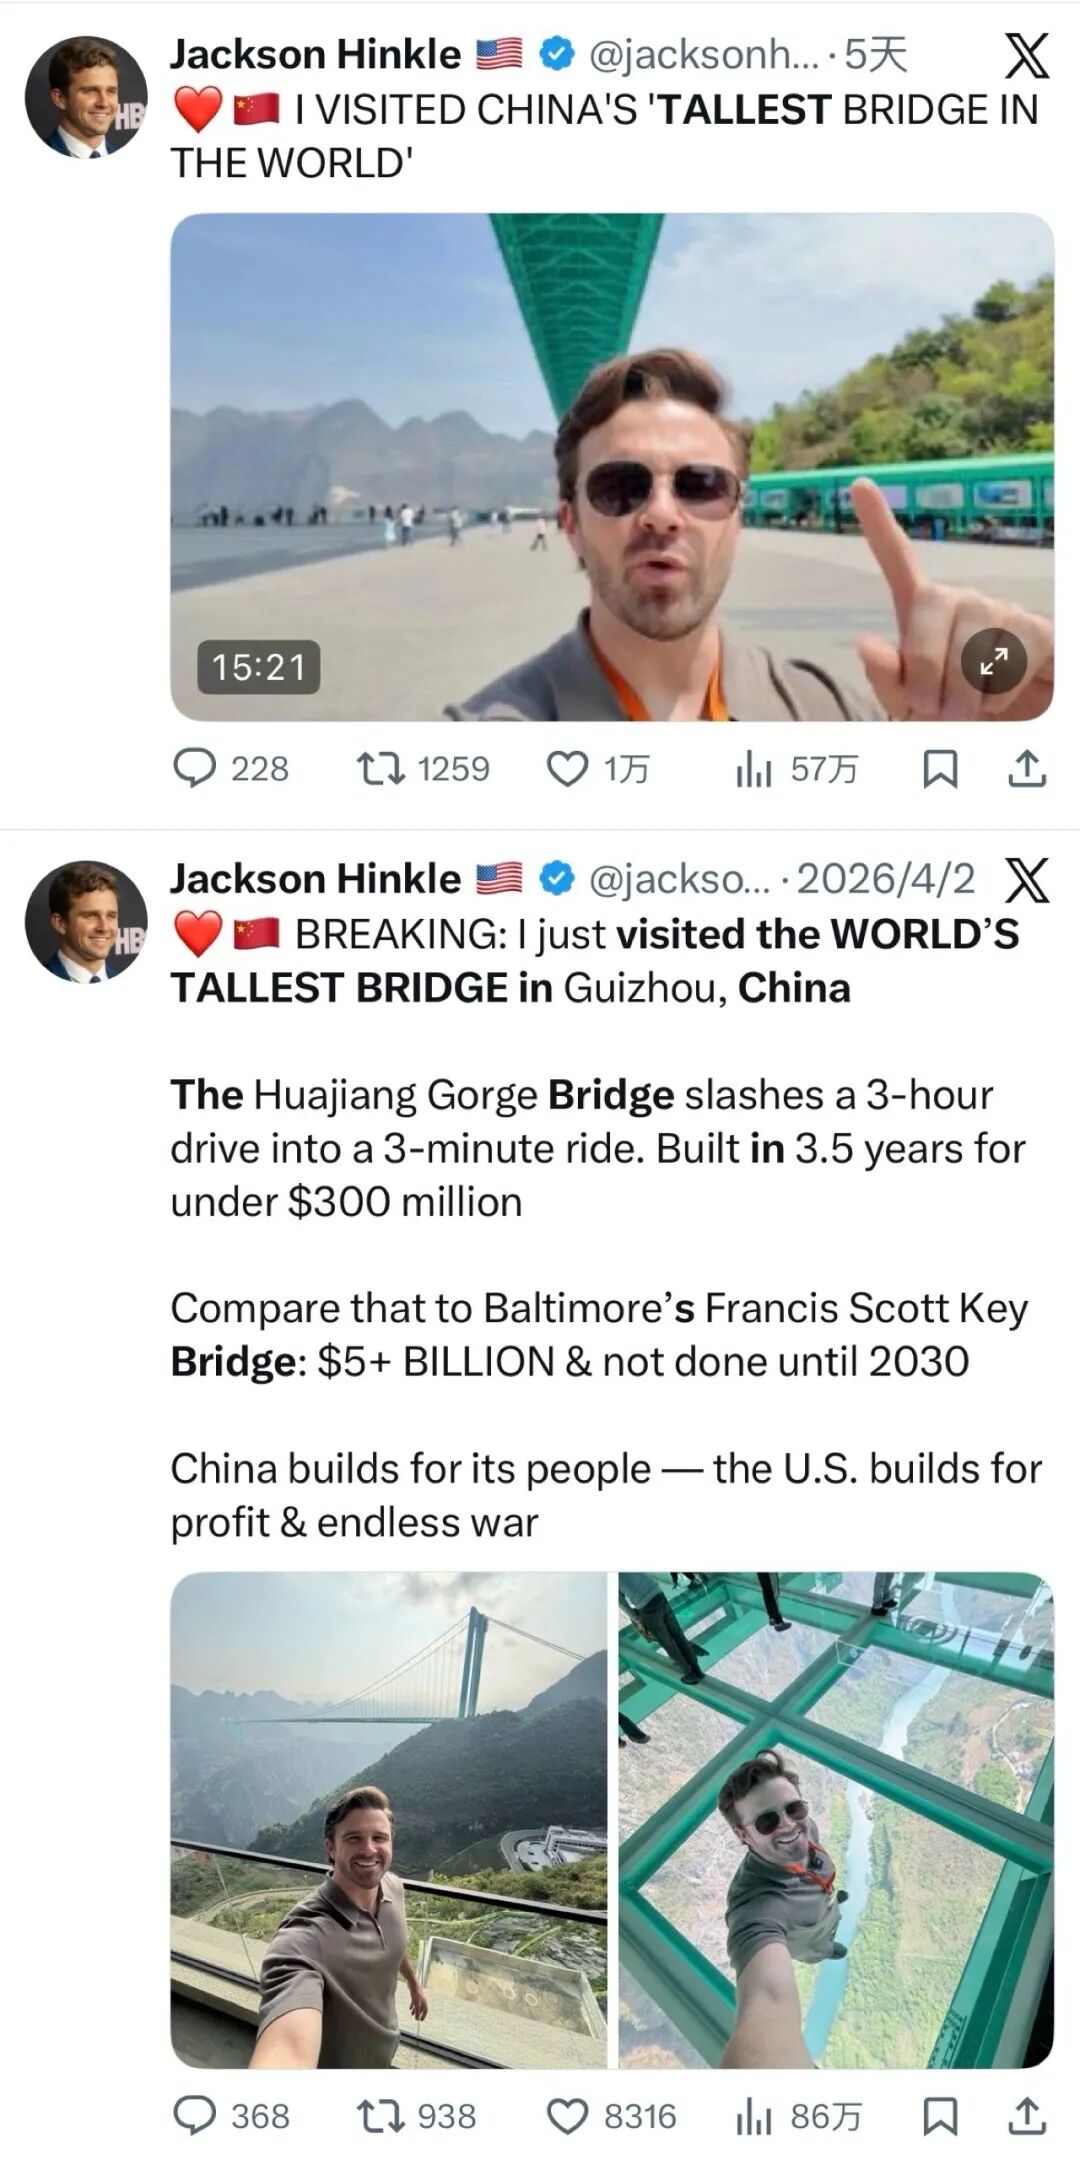Expand the video to fullscreen
The width and height of the screenshot is (1080, 2176).
(993, 661)
